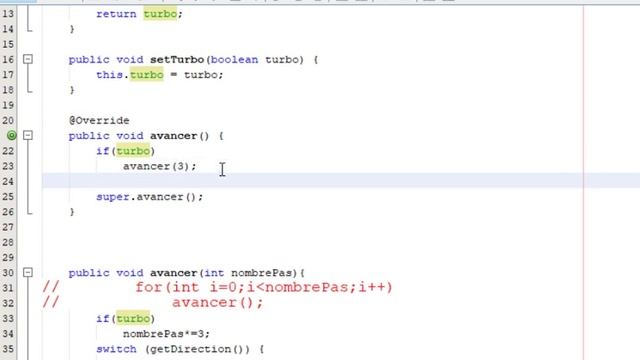This screenshot has height=360, width=640.
Task: Click 'if(turbo)' on line 33
Action: tap(126, 318)
